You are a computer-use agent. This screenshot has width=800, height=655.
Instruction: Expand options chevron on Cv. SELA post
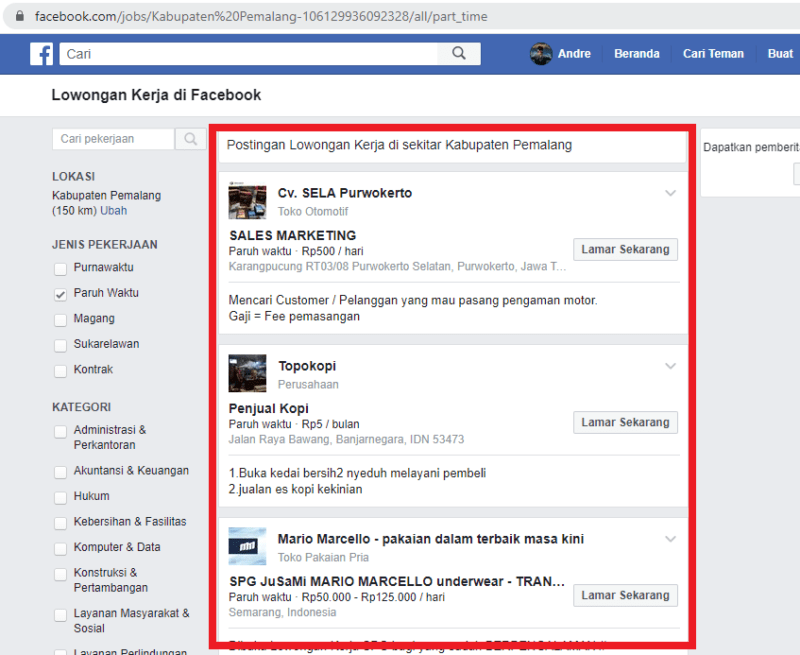[670, 193]
